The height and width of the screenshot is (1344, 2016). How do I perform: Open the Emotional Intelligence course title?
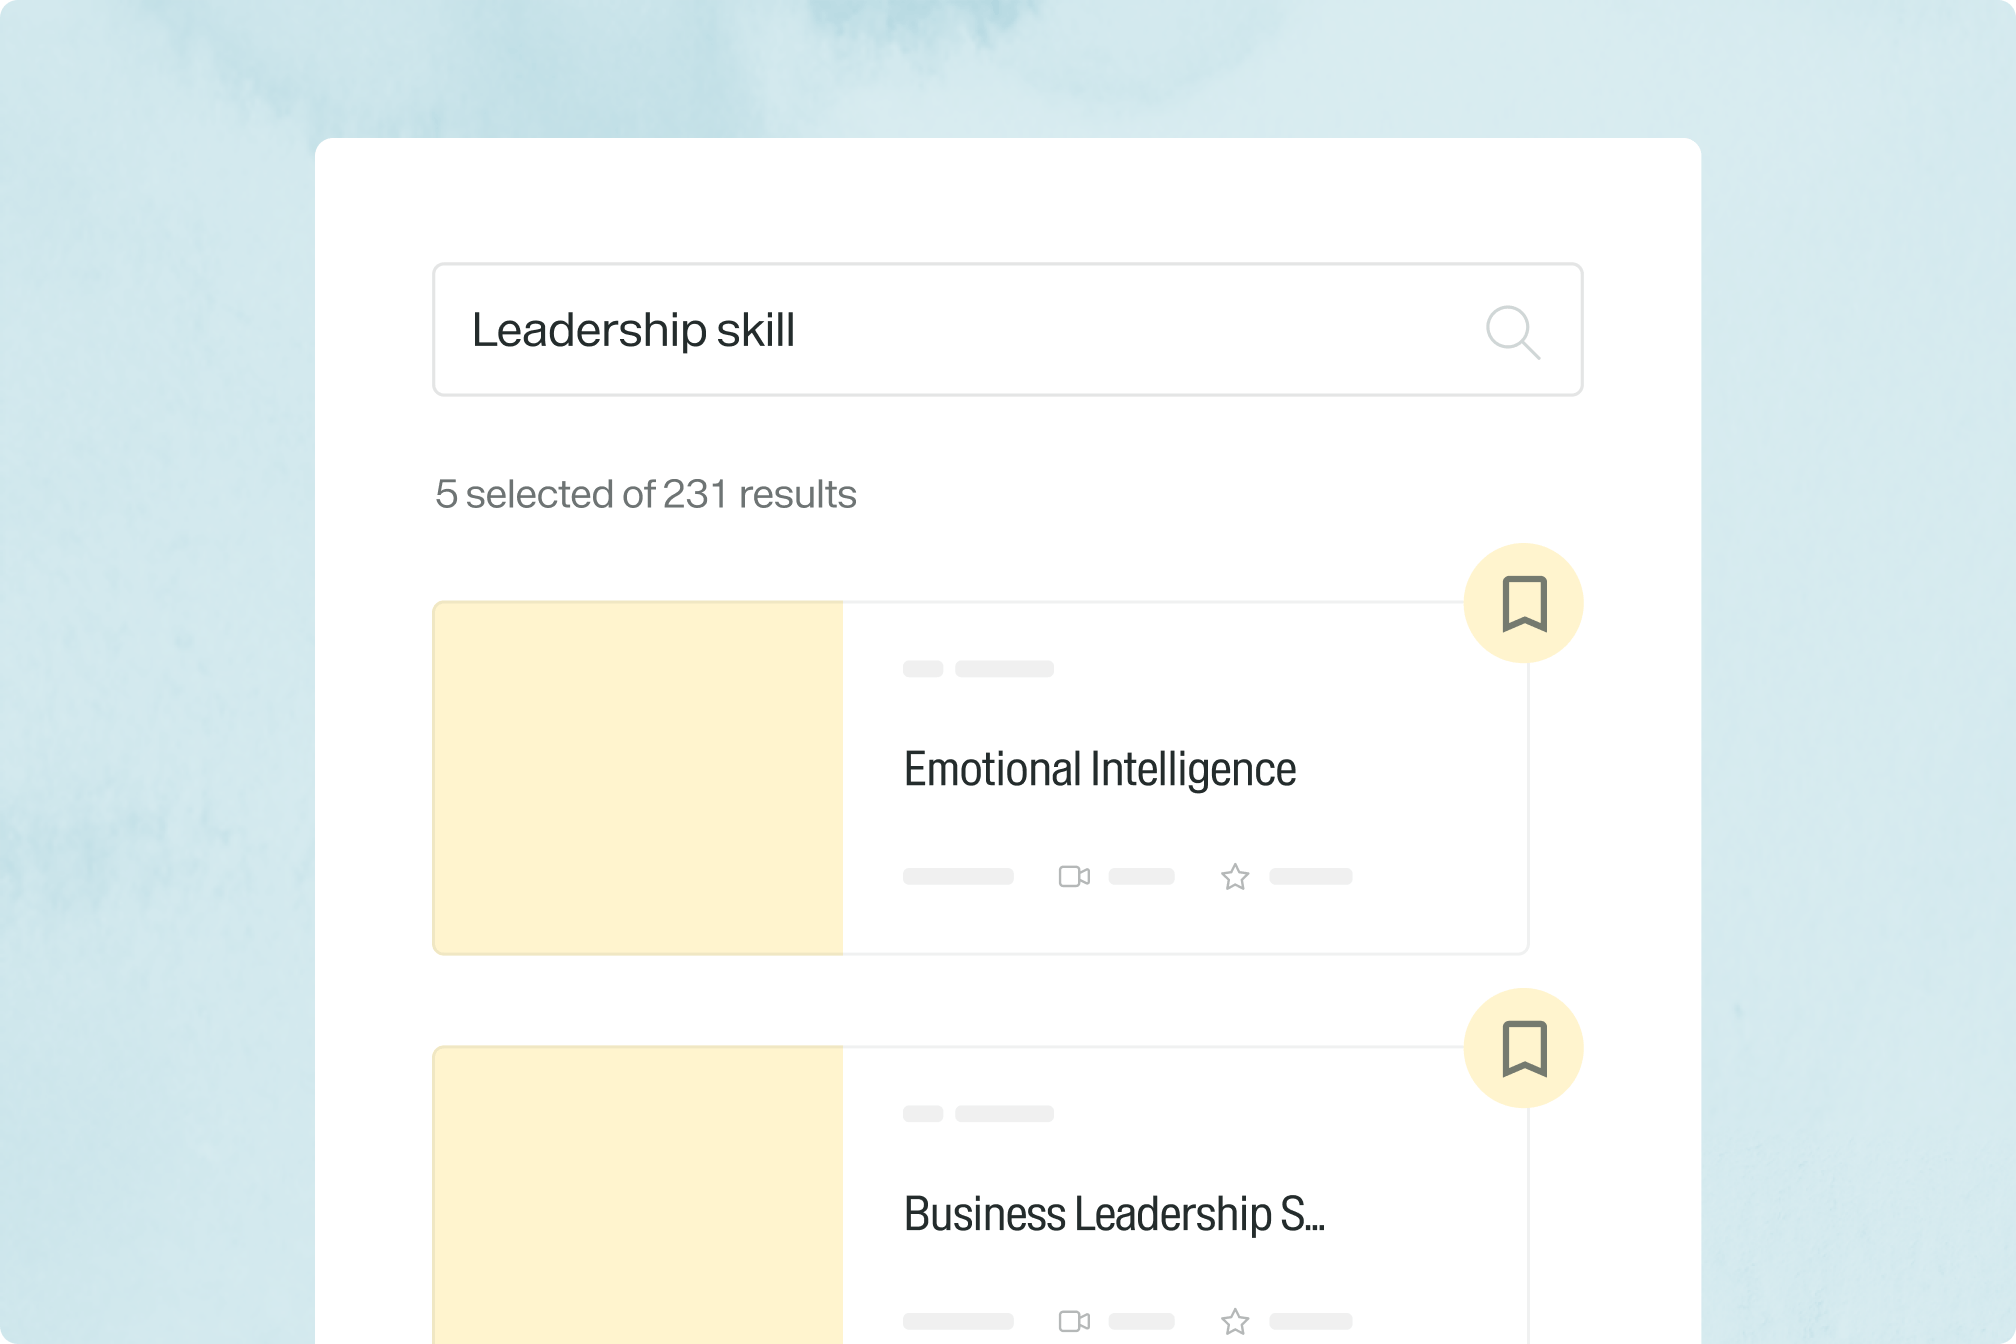coord(1099,770)
